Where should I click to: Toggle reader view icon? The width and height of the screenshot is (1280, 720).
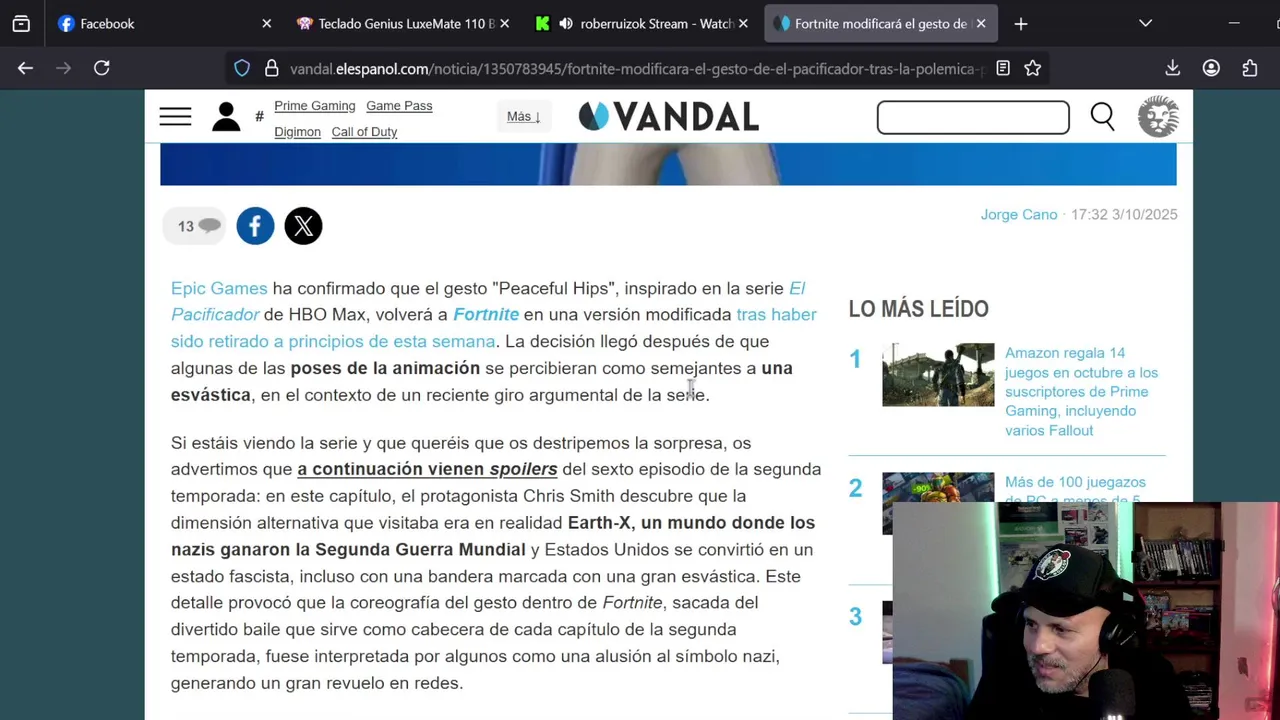[1003, 68]
